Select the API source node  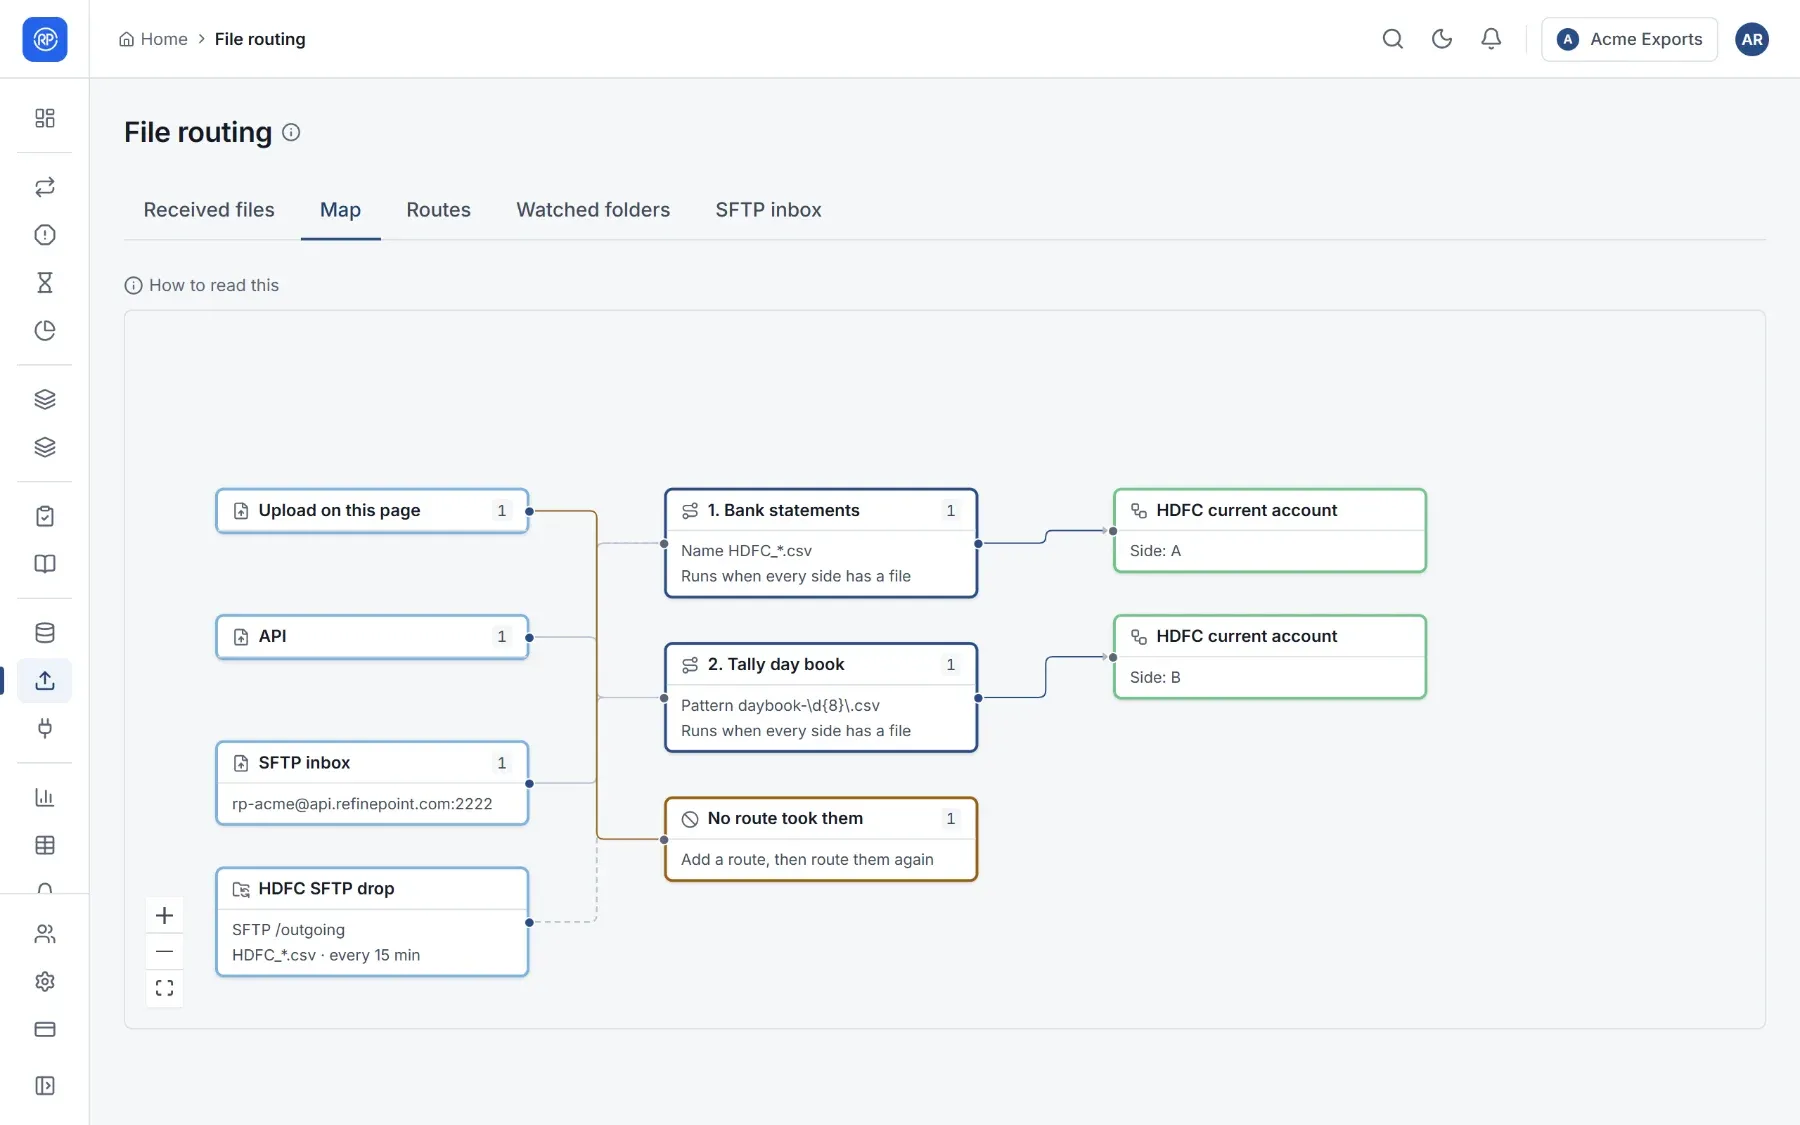tap(372, 637)
